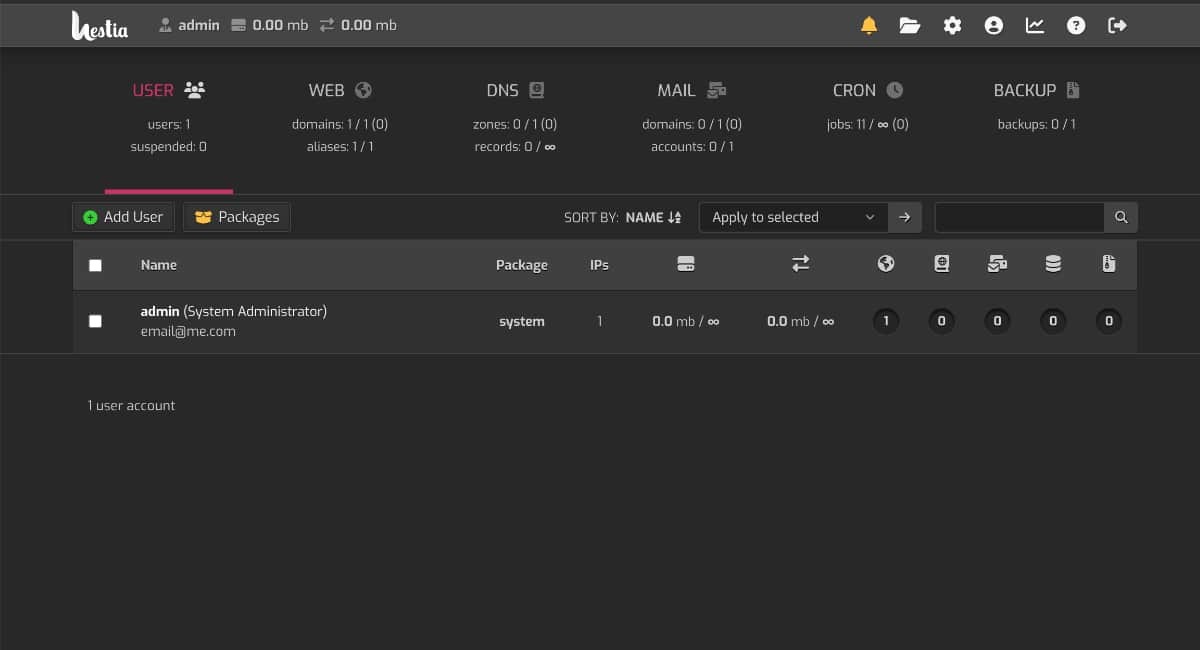The width and height of the screenshot is (1200, 650).
Task: Tick the select-all checkbox in header
Action: click(x=95, y=265)
